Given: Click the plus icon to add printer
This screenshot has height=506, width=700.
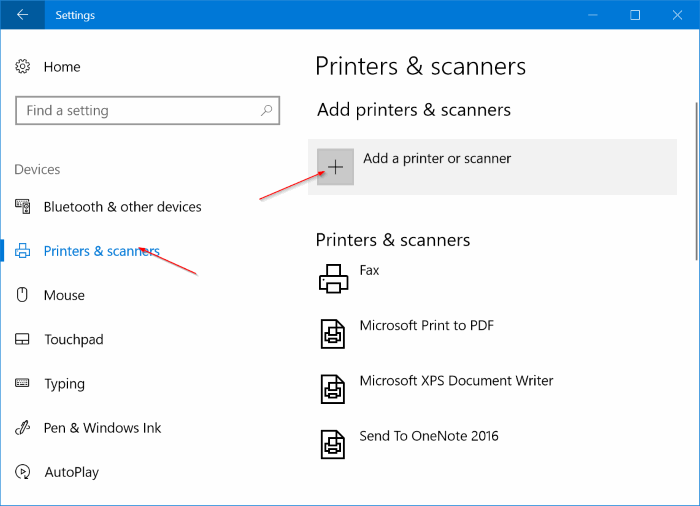Looking at the screenshot, I should (335, 167).
